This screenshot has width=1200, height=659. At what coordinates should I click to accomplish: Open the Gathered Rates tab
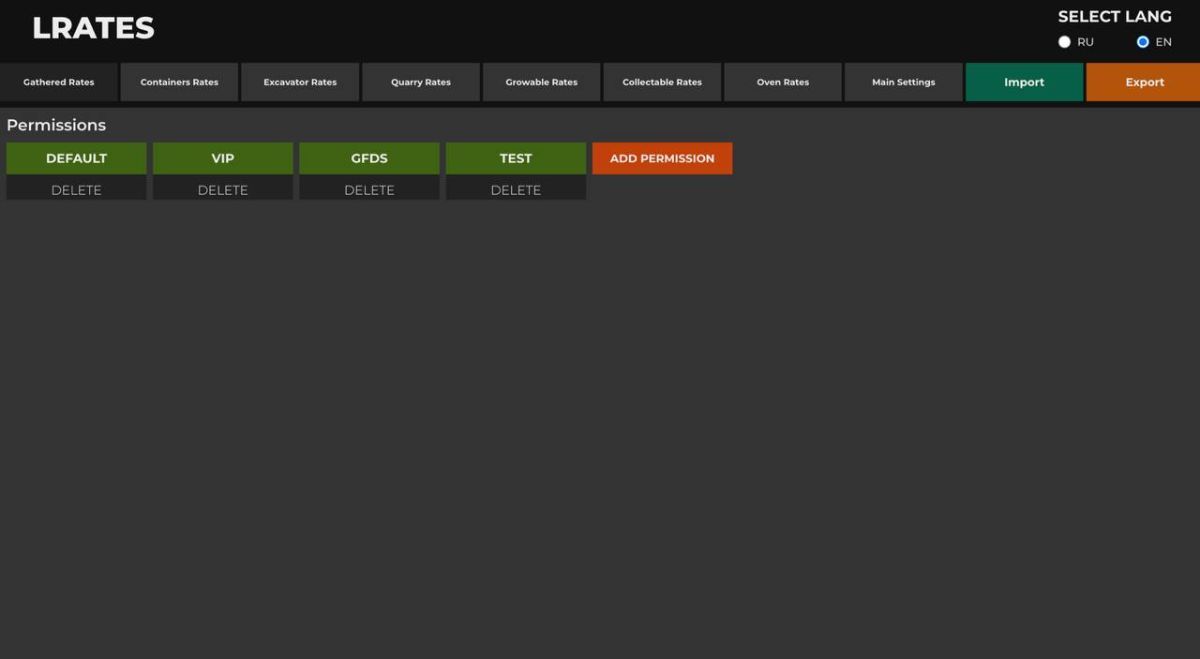tap(59, 82)
